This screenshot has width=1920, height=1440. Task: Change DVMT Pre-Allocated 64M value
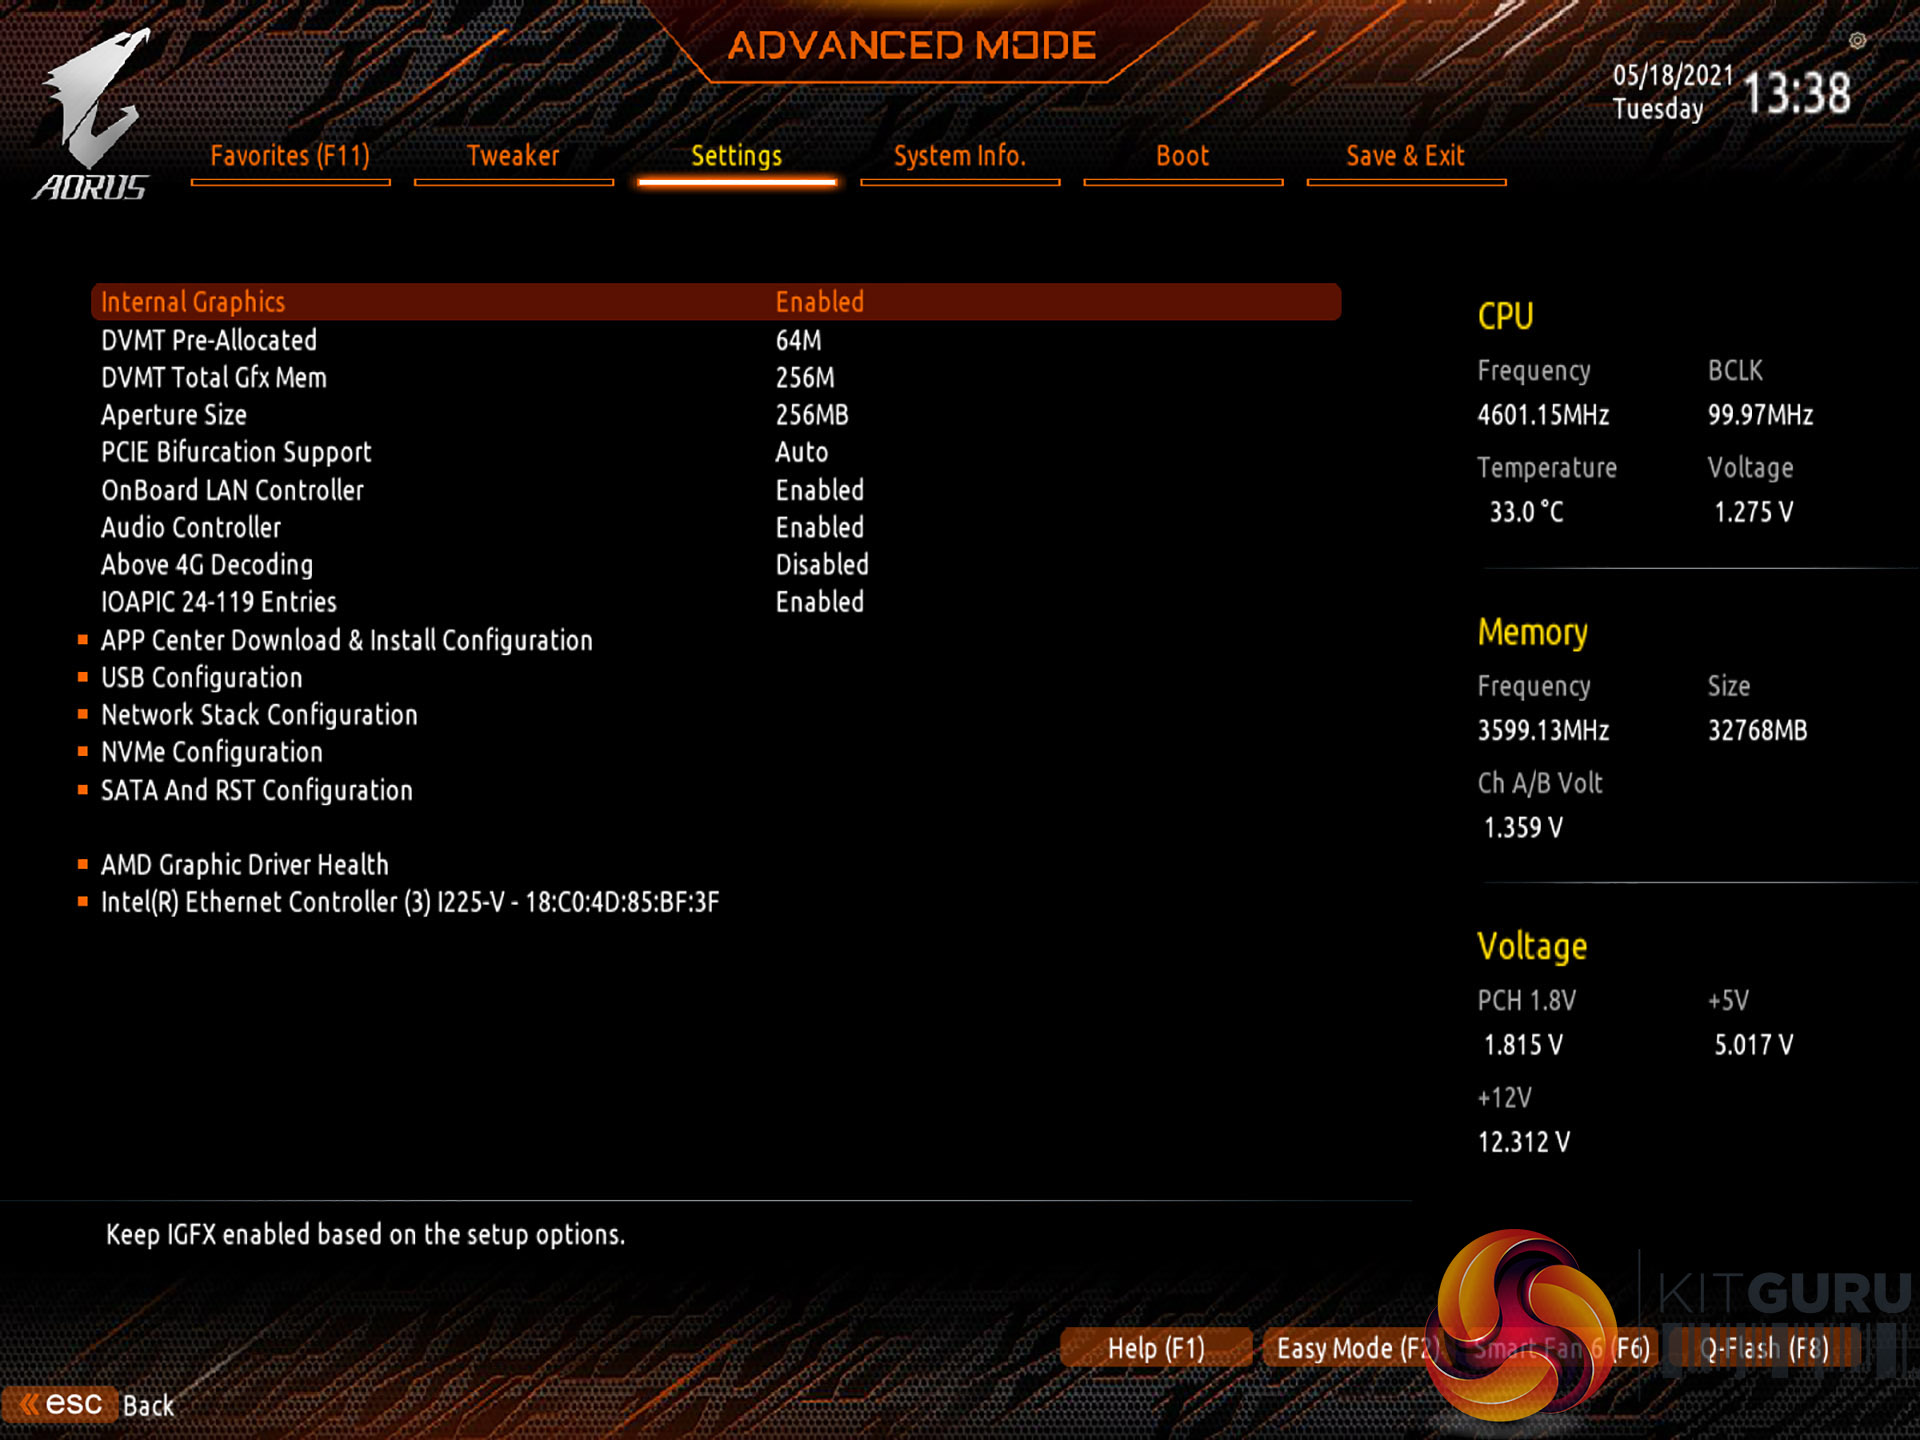798,341
